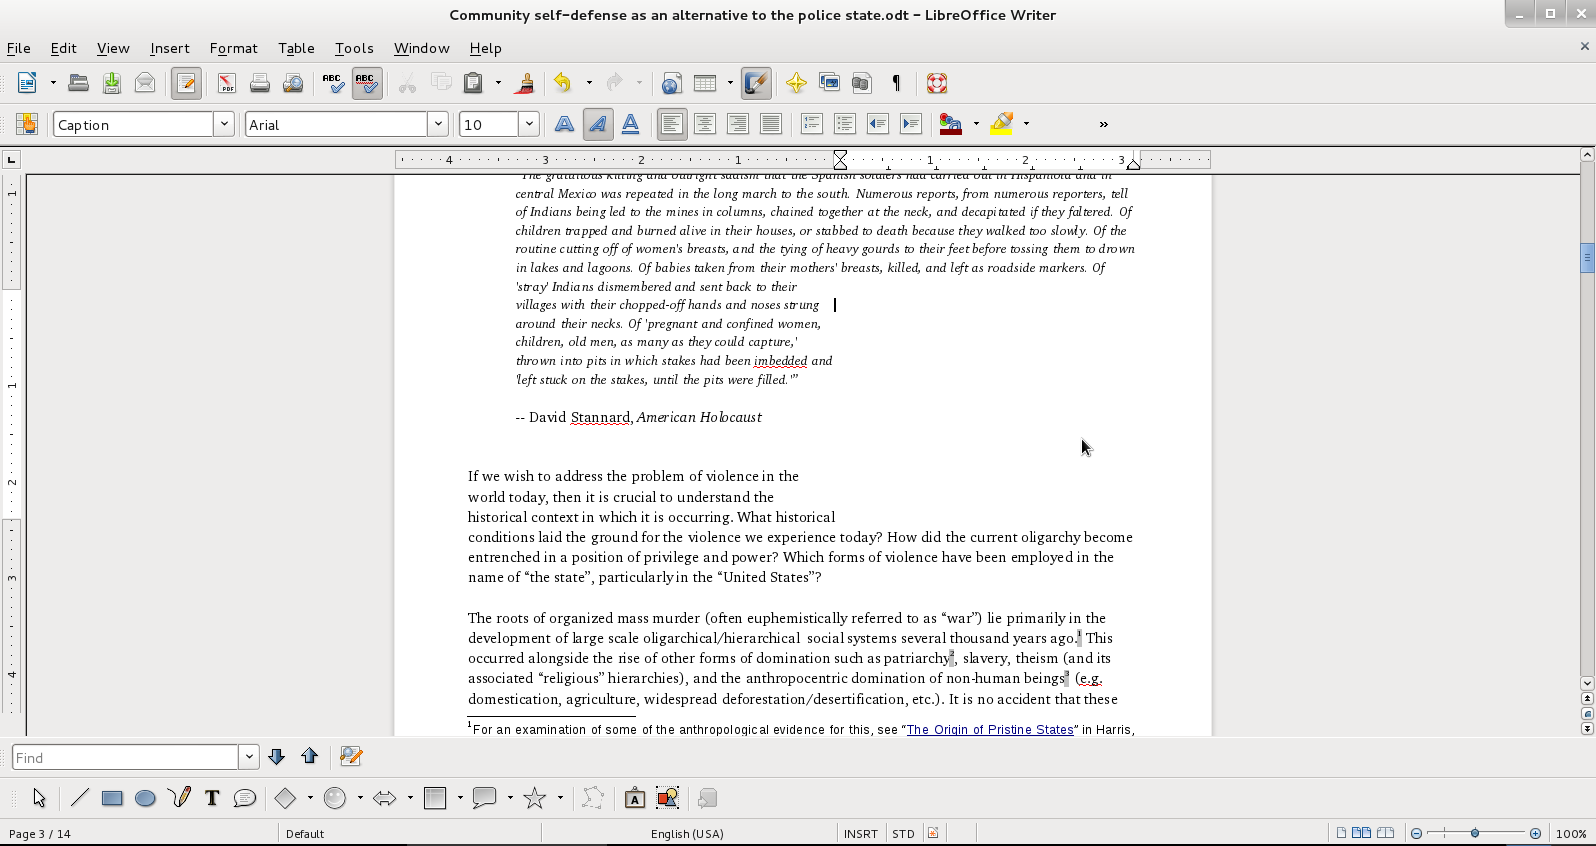This screenshot has height=846, width=1596.
Task: Insert a table using Table icon
Action: pyautogui.click(x=706, y=83)
